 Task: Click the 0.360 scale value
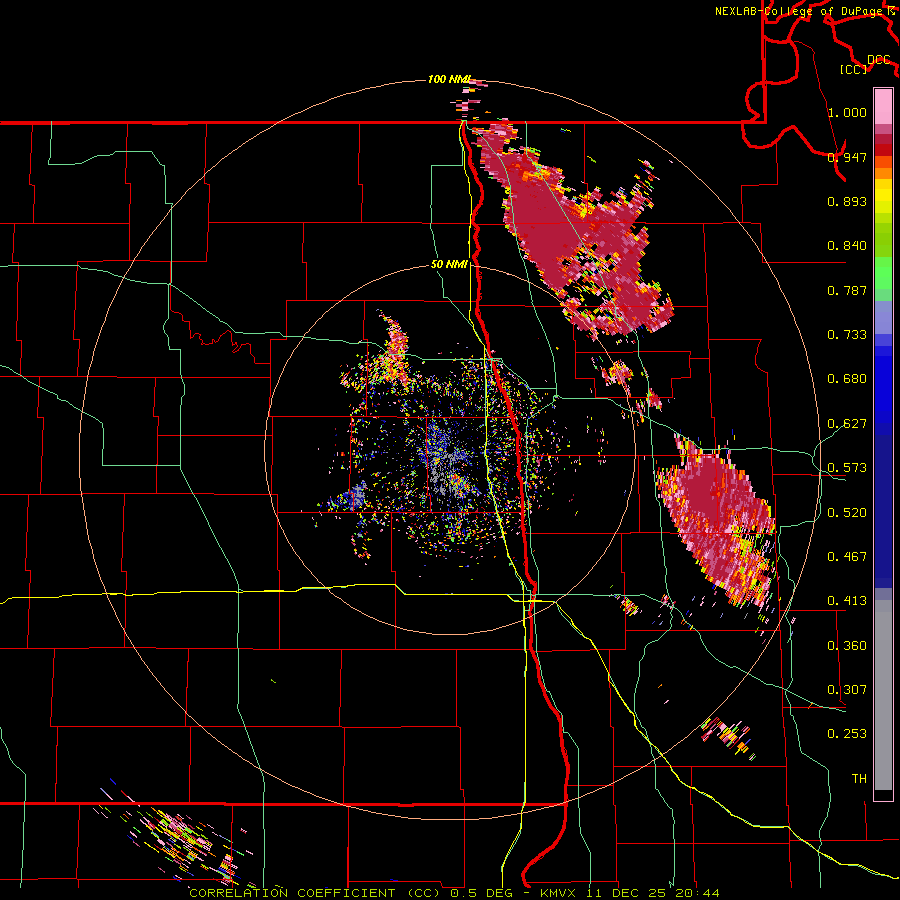pyautogui.click(x=847, y=646)
